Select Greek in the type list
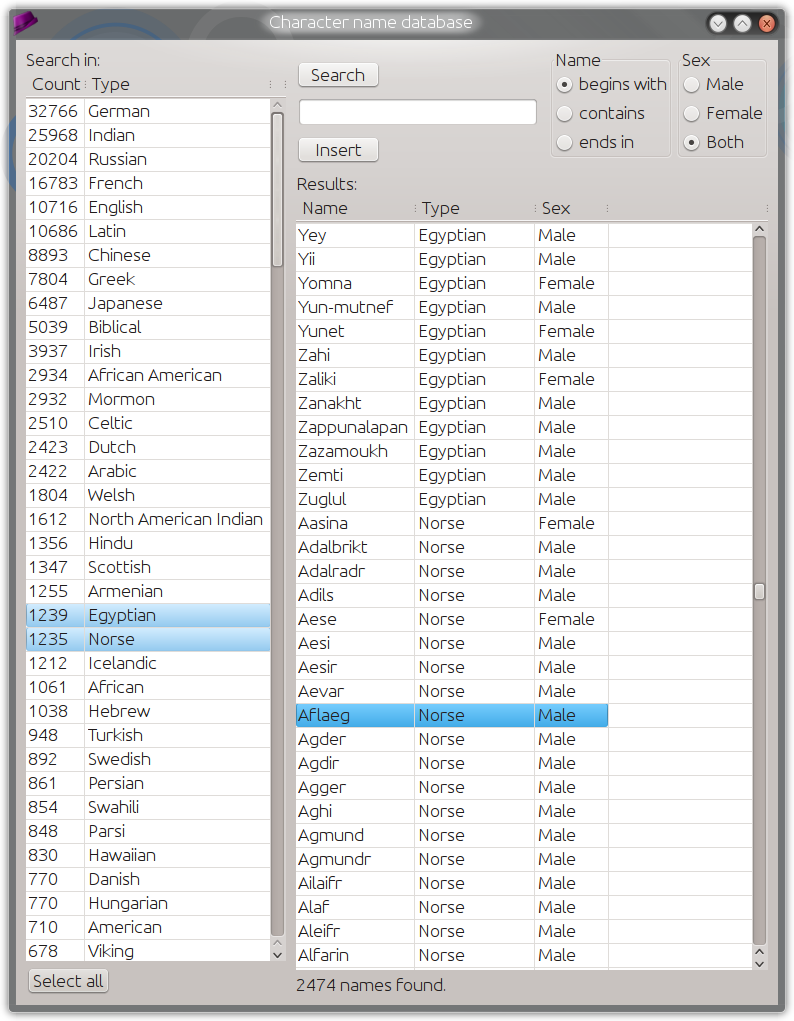This screenshot has width=794, height=1021. (x=148, y=279)
